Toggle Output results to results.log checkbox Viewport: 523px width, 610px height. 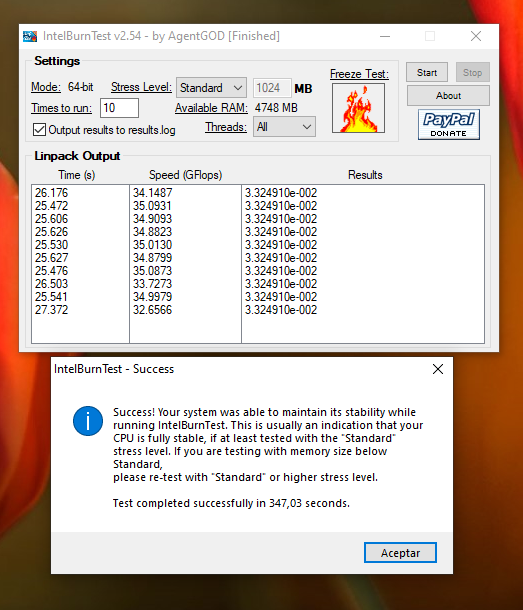39,130
